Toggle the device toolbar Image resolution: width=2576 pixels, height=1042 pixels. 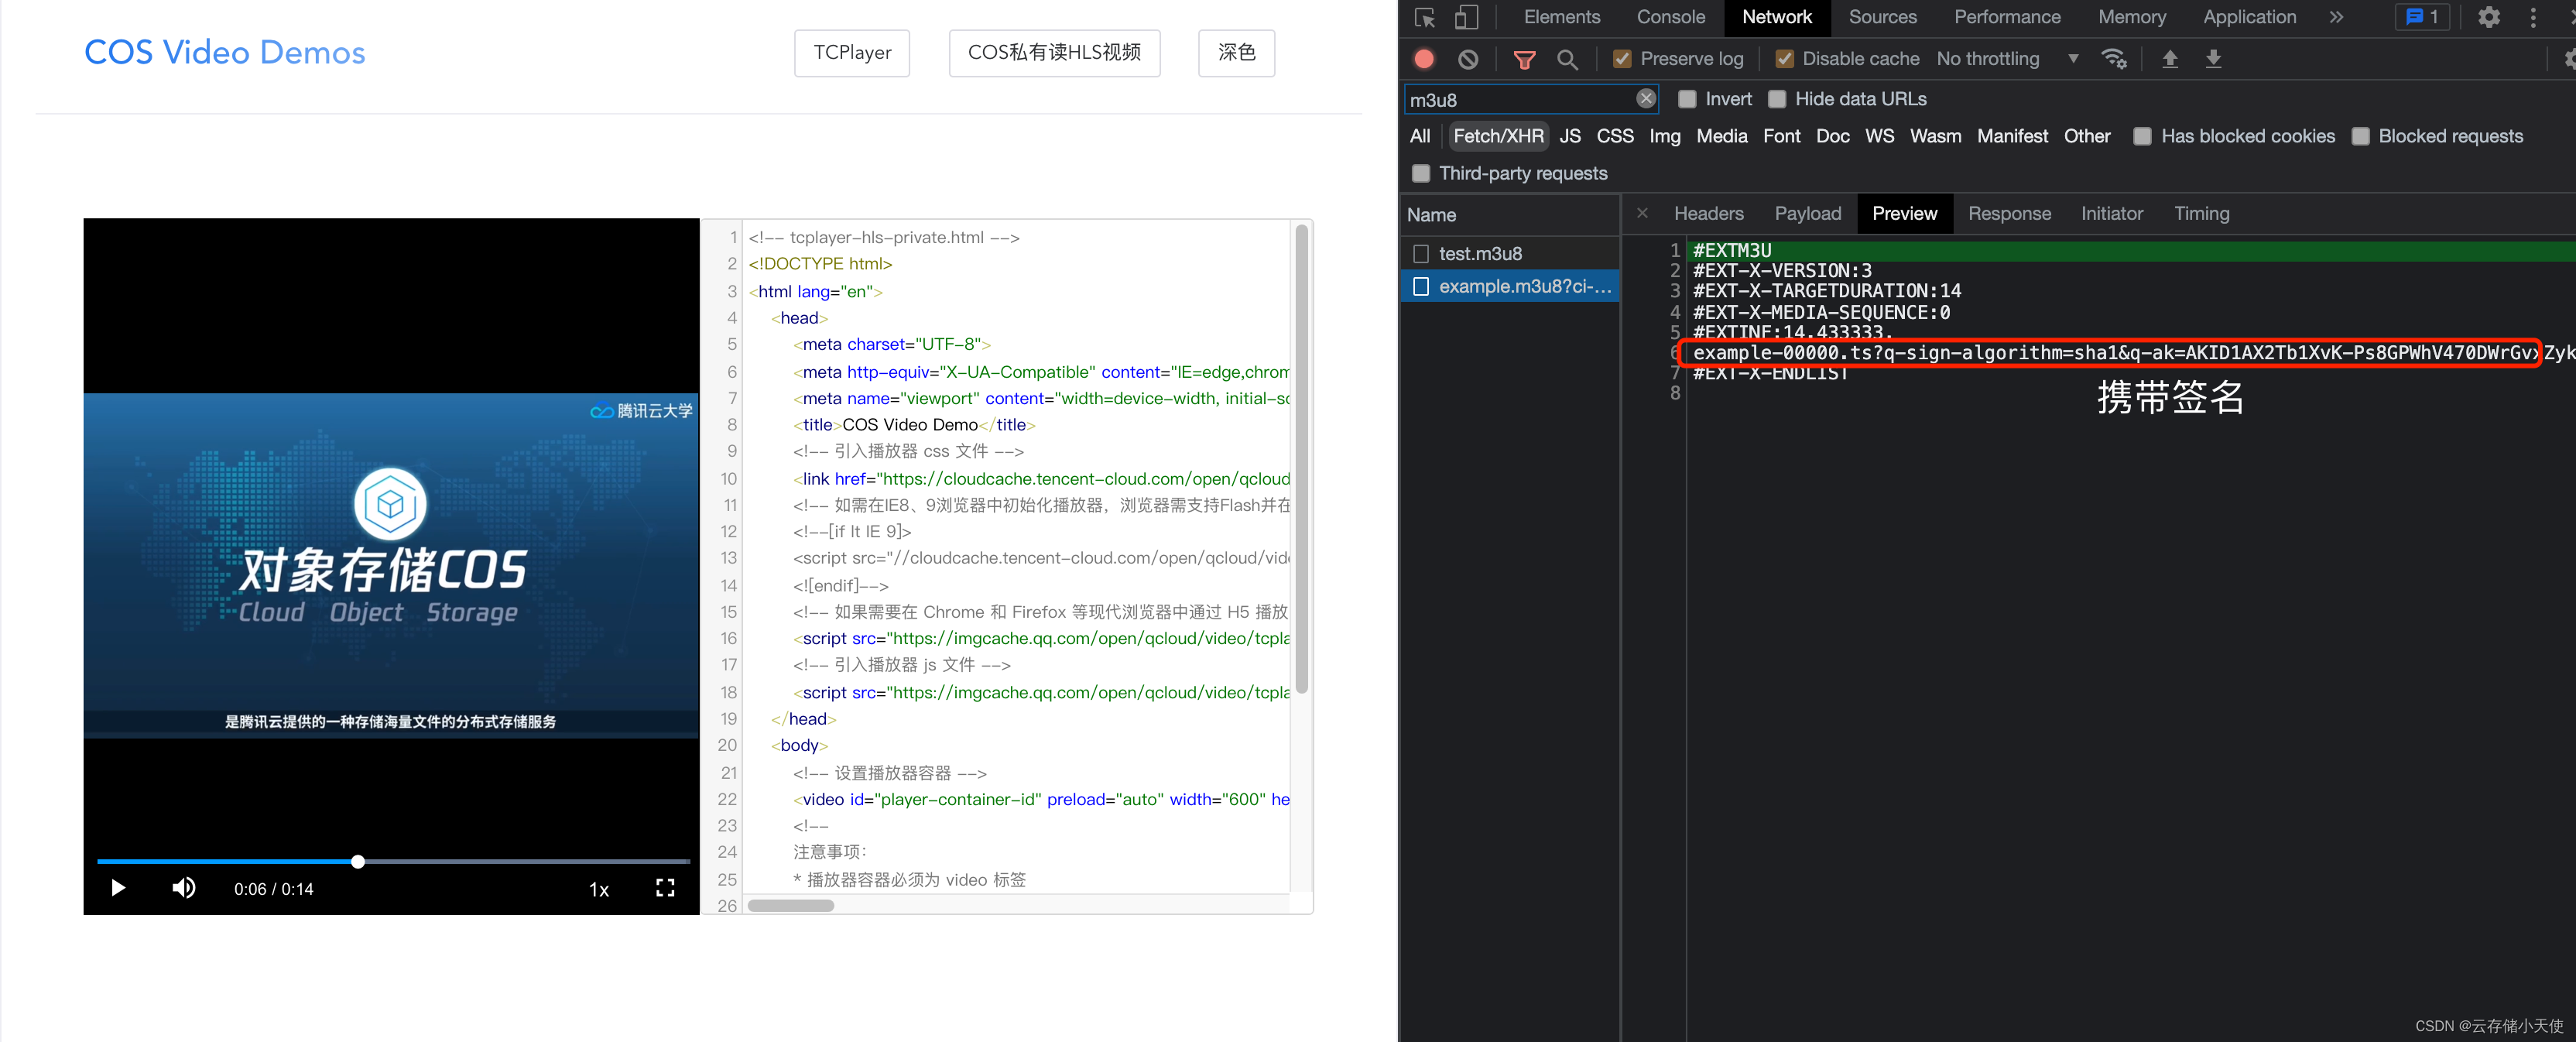tap(1466, 17)
